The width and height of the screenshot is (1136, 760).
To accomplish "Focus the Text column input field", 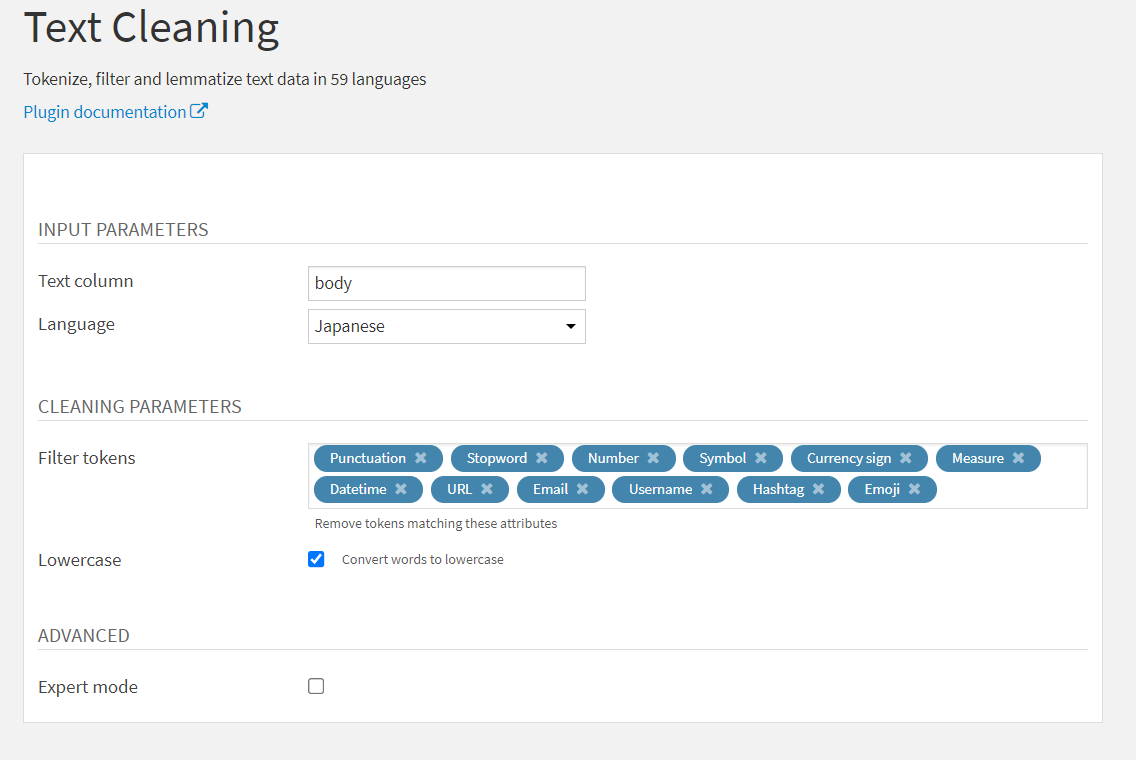I will (446, 283).
